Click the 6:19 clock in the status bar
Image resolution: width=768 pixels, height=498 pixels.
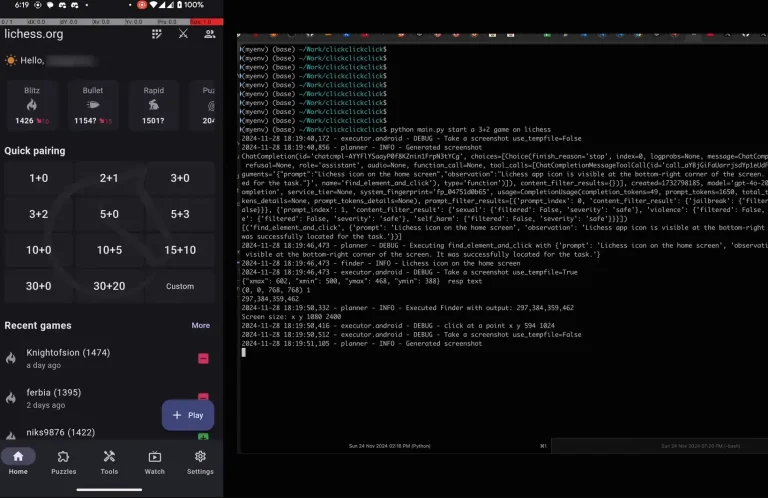(22, 5)
